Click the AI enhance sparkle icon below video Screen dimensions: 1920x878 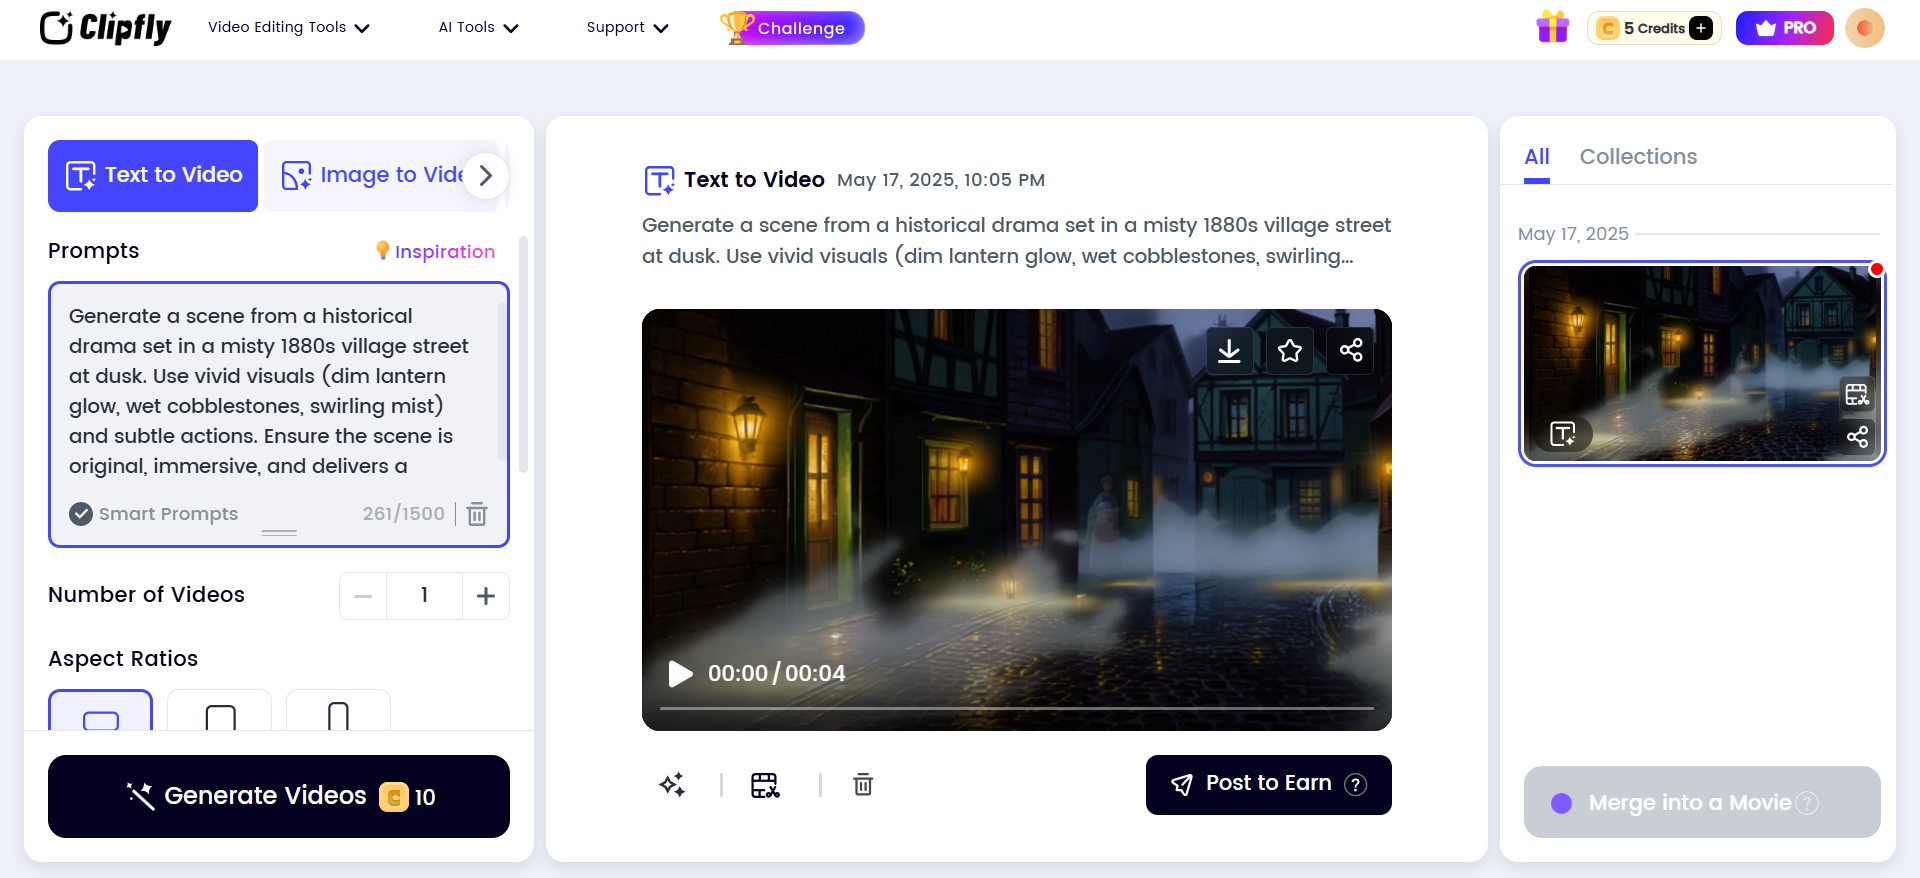(672, 785)
